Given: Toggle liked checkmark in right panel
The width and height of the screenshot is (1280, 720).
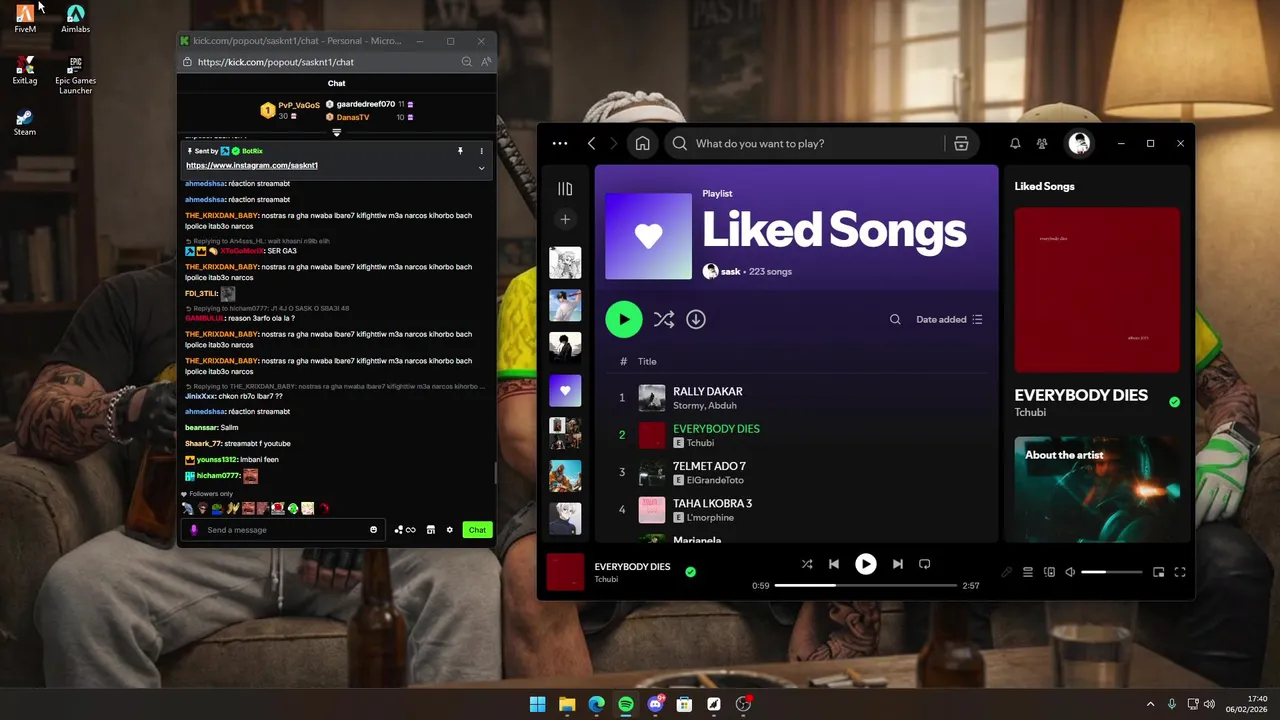Looking at the screenshot, I should point(1174,402).
